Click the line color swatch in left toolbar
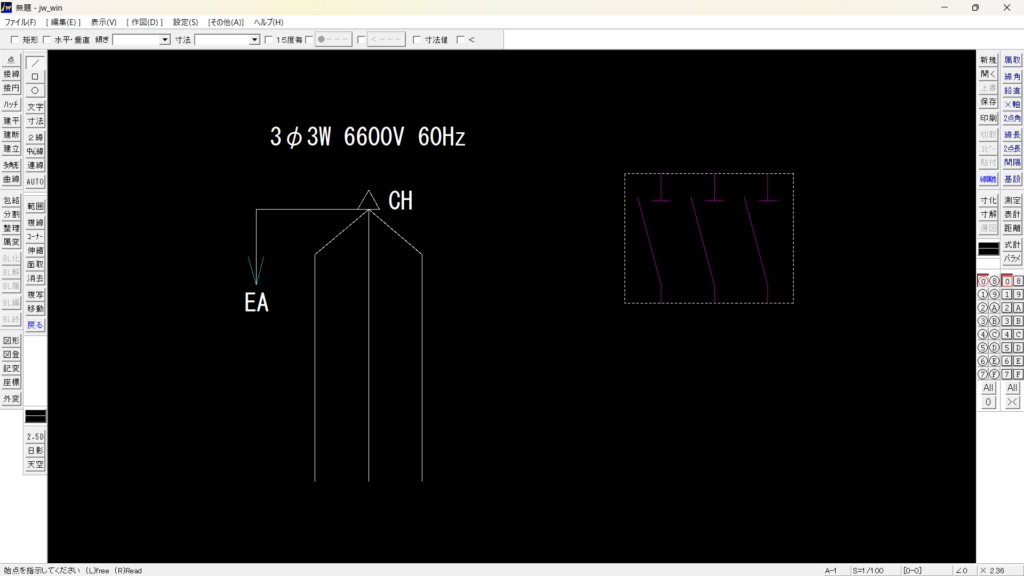This screenshot has height=576, width=1024. click(35, 415)
